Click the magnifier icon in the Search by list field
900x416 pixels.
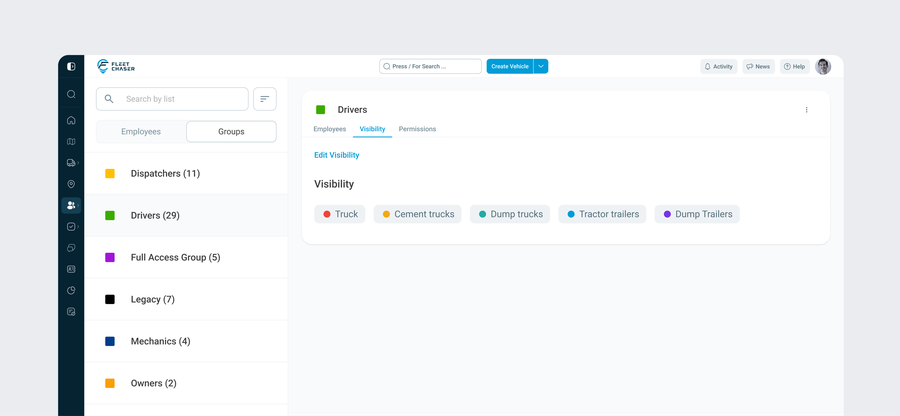[x=109, y=99]
